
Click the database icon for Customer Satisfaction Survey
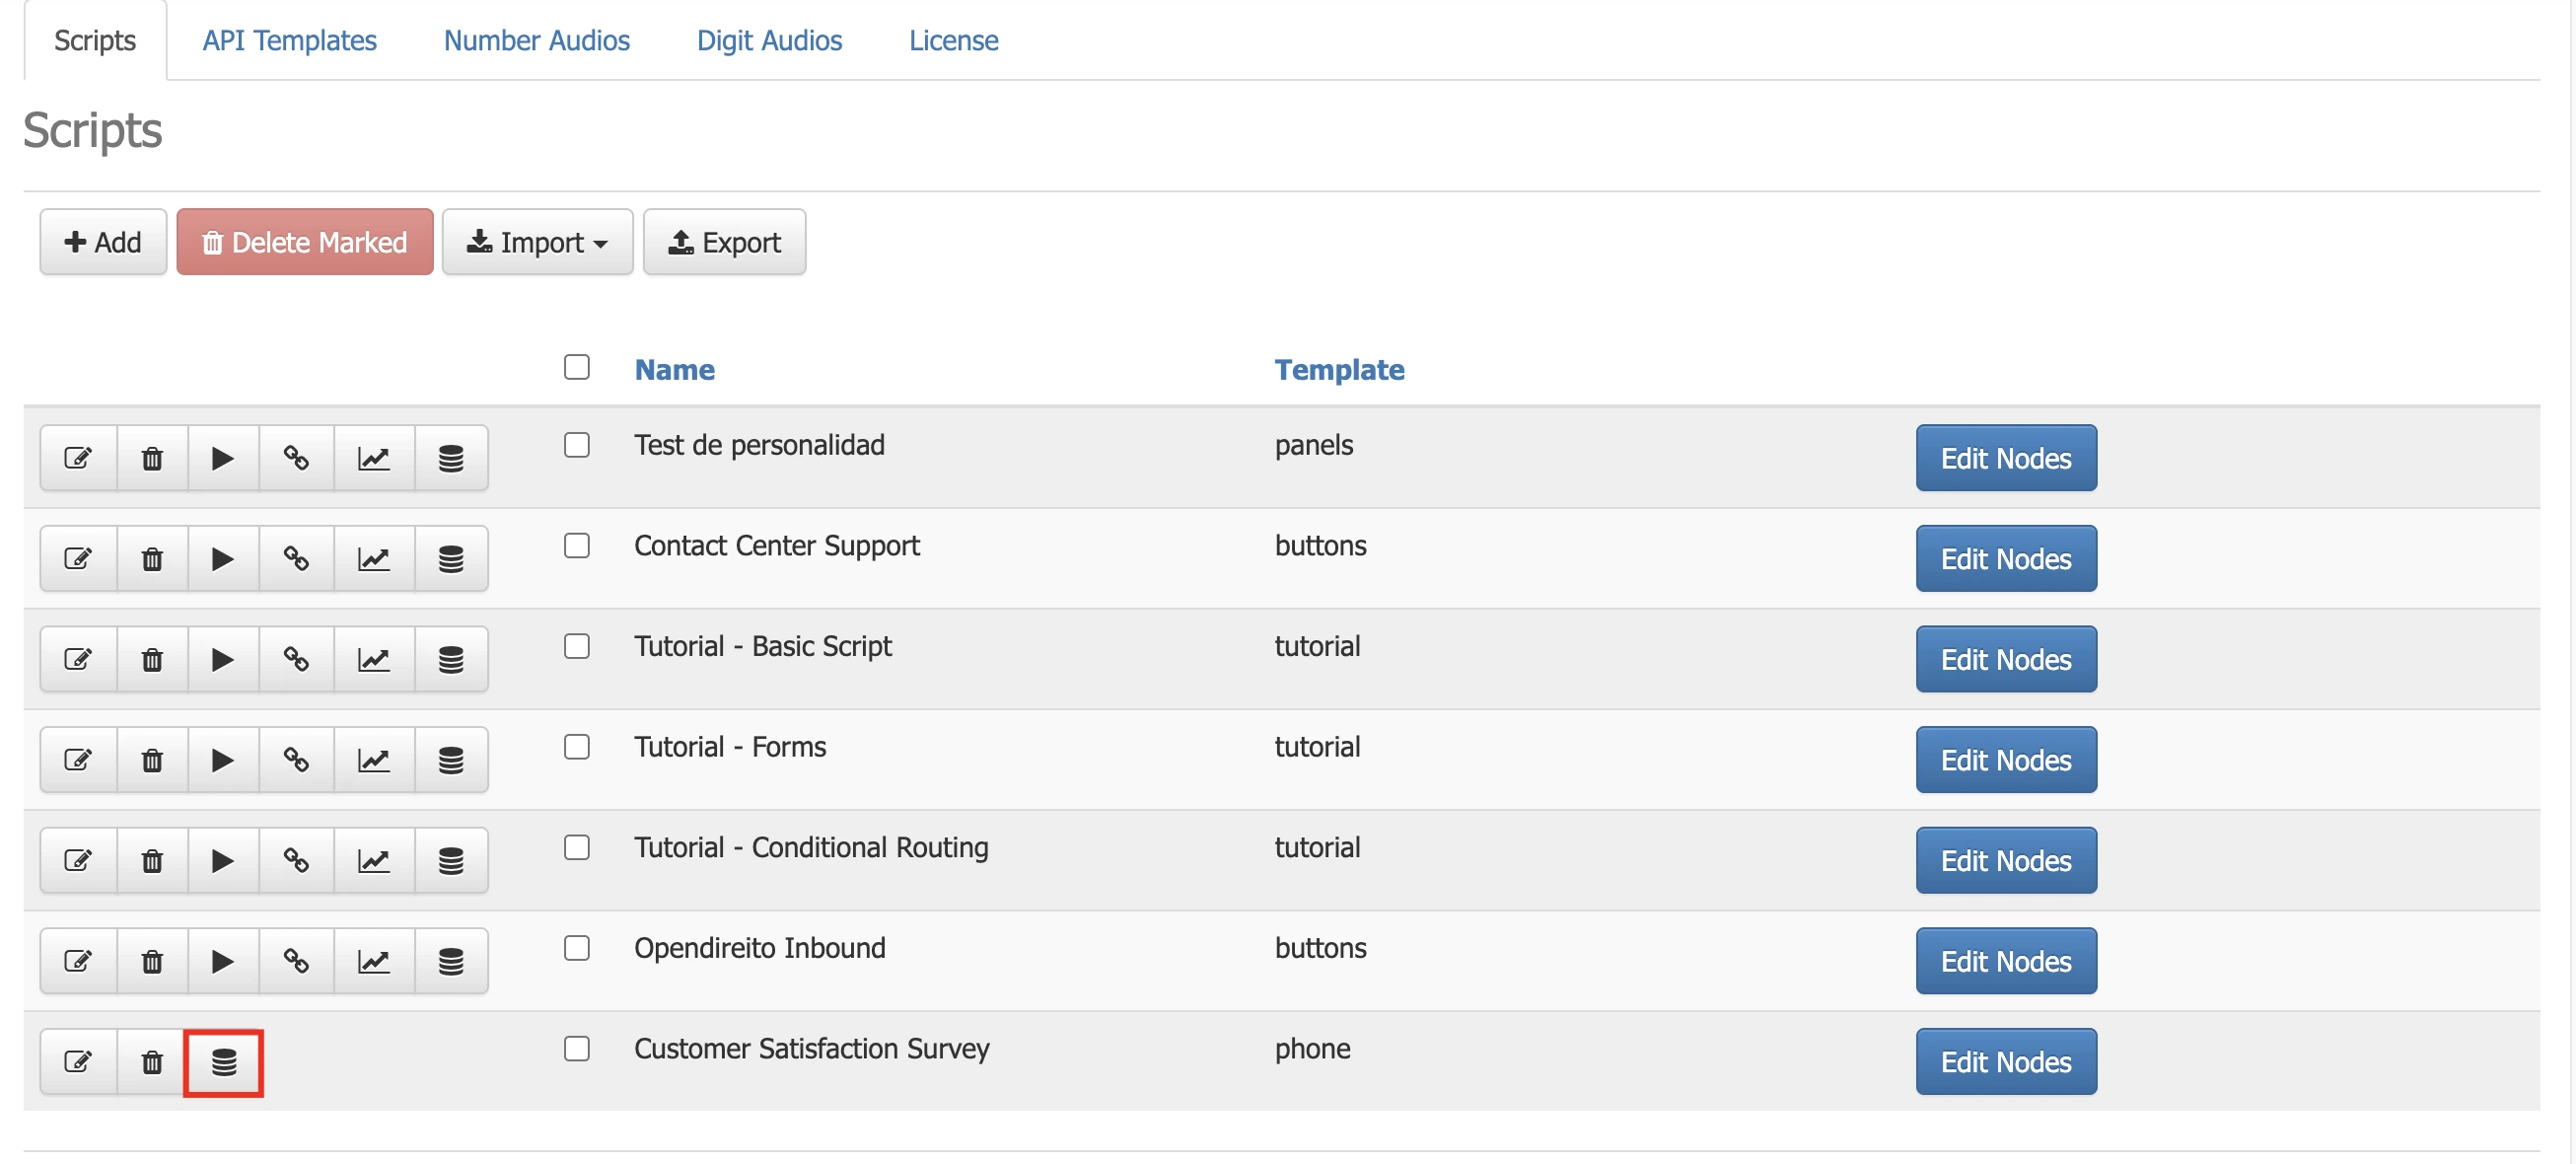click(x=223, y=1062)
